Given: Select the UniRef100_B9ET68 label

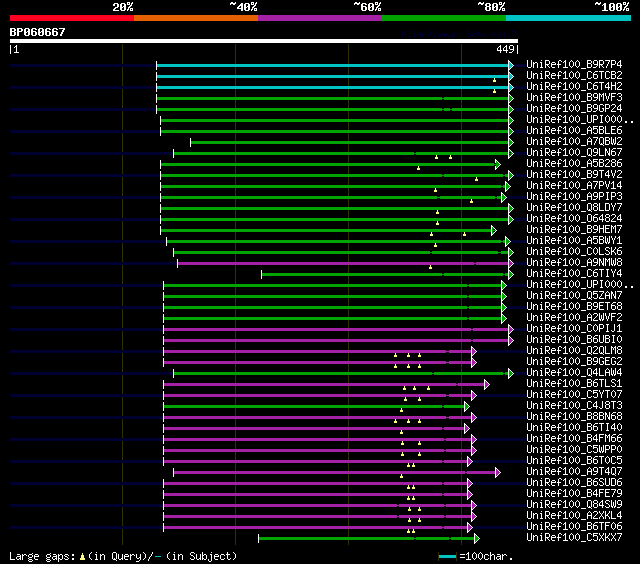Looking at the screenshot, I should click(x=574, y=307).
